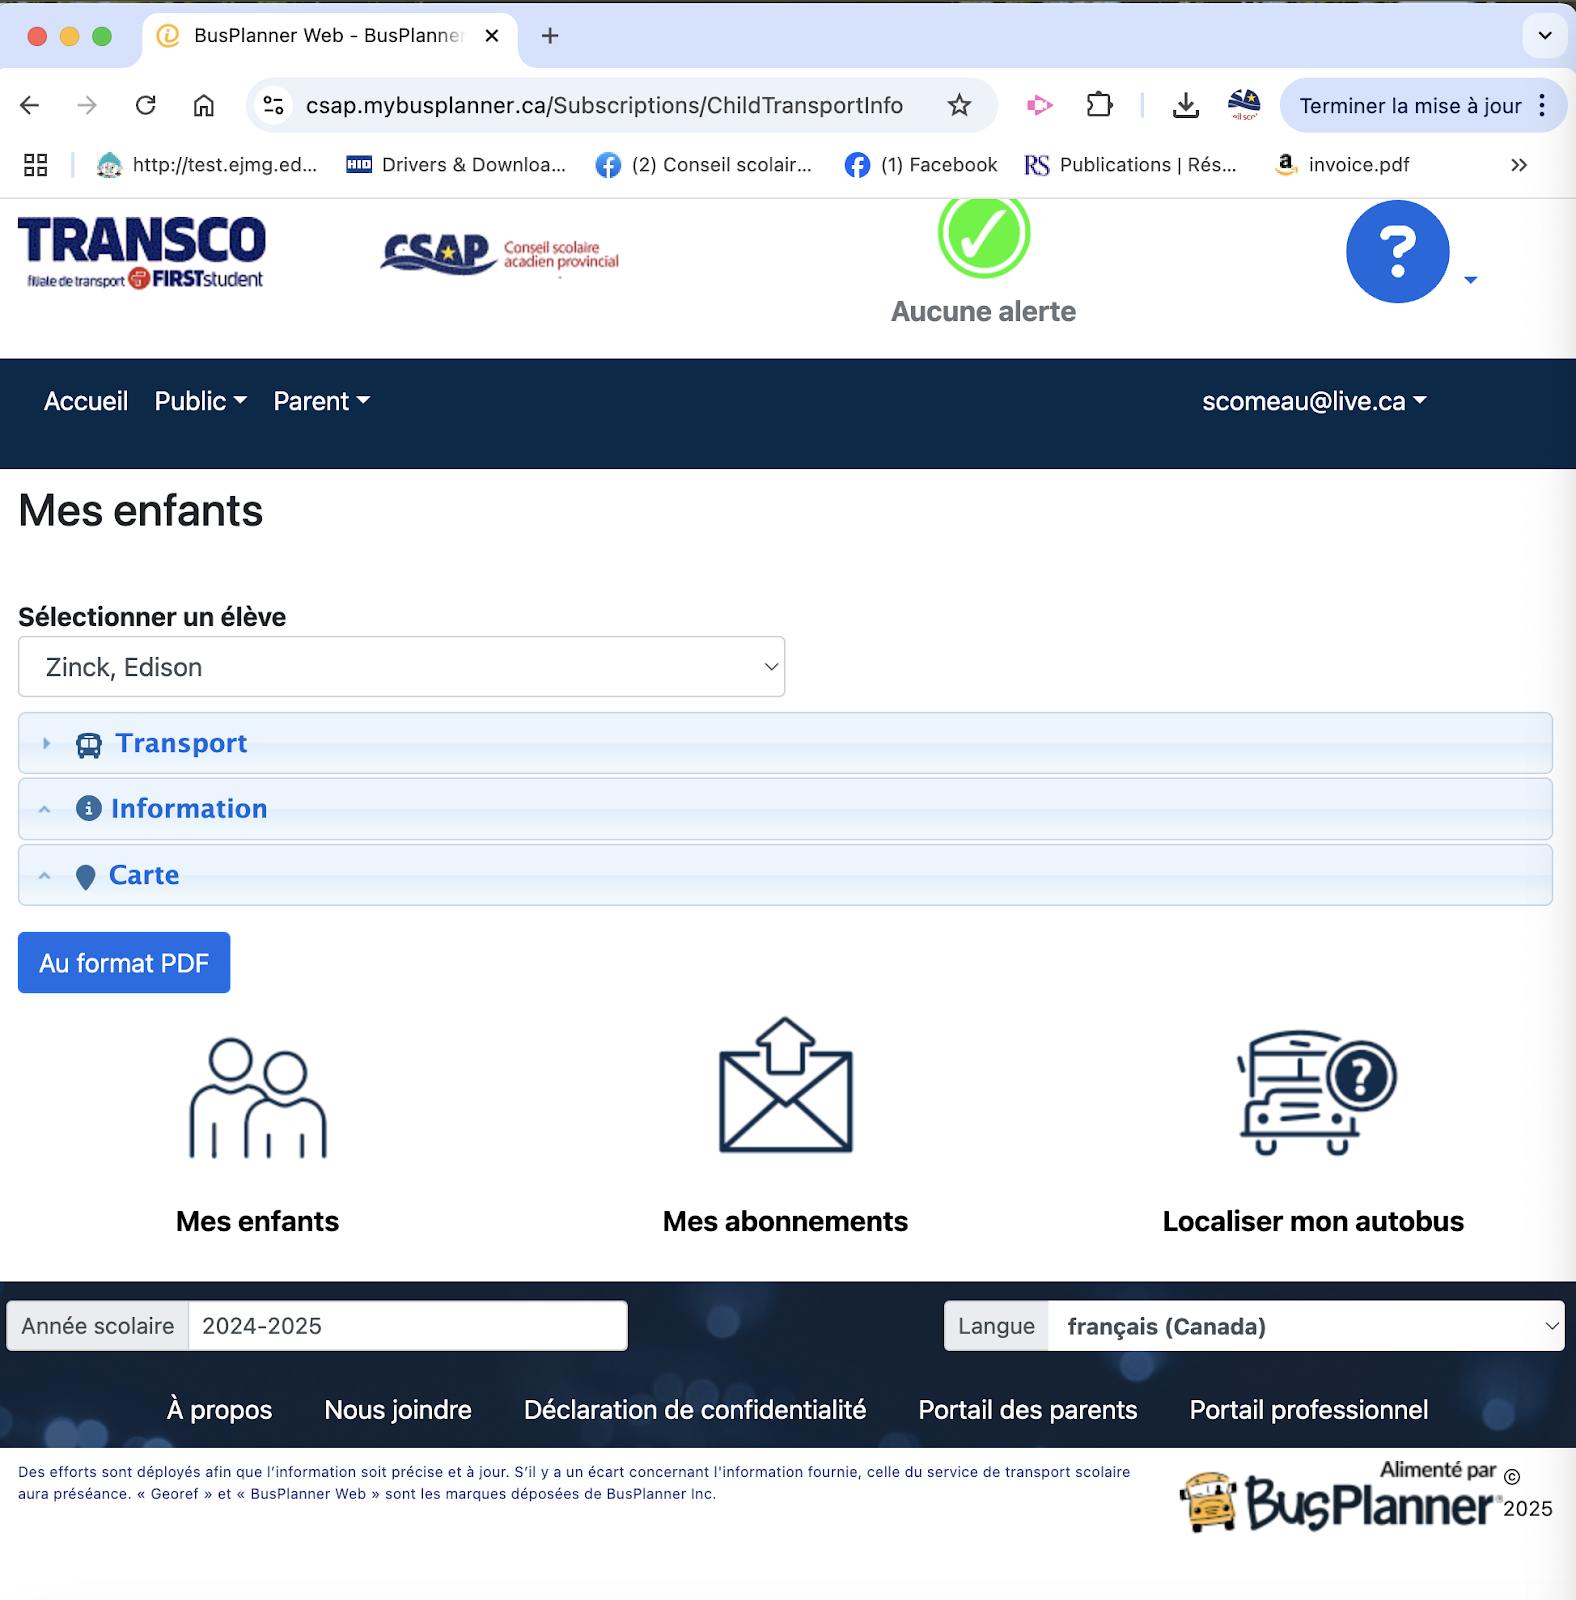This screenshot has width=1576, height=1600.
Task: Open the (1) Facebook bookmark
Action: point(921,165)
